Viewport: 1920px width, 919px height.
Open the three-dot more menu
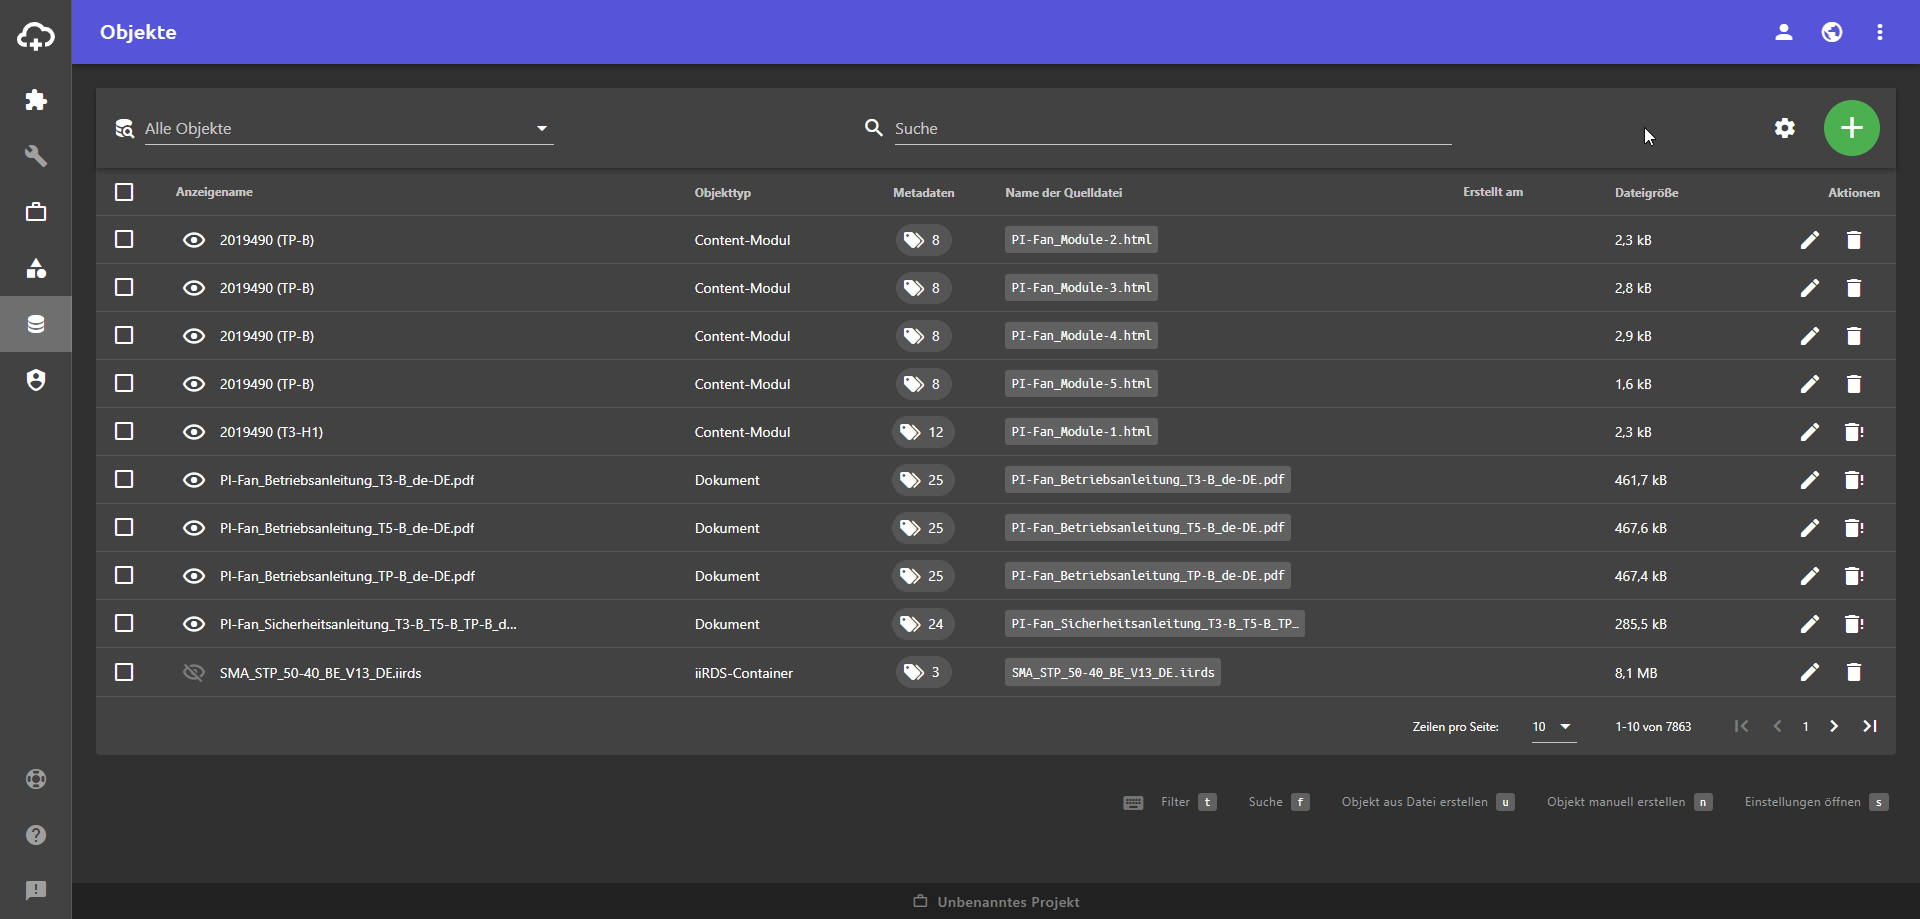coord(1880,32)
